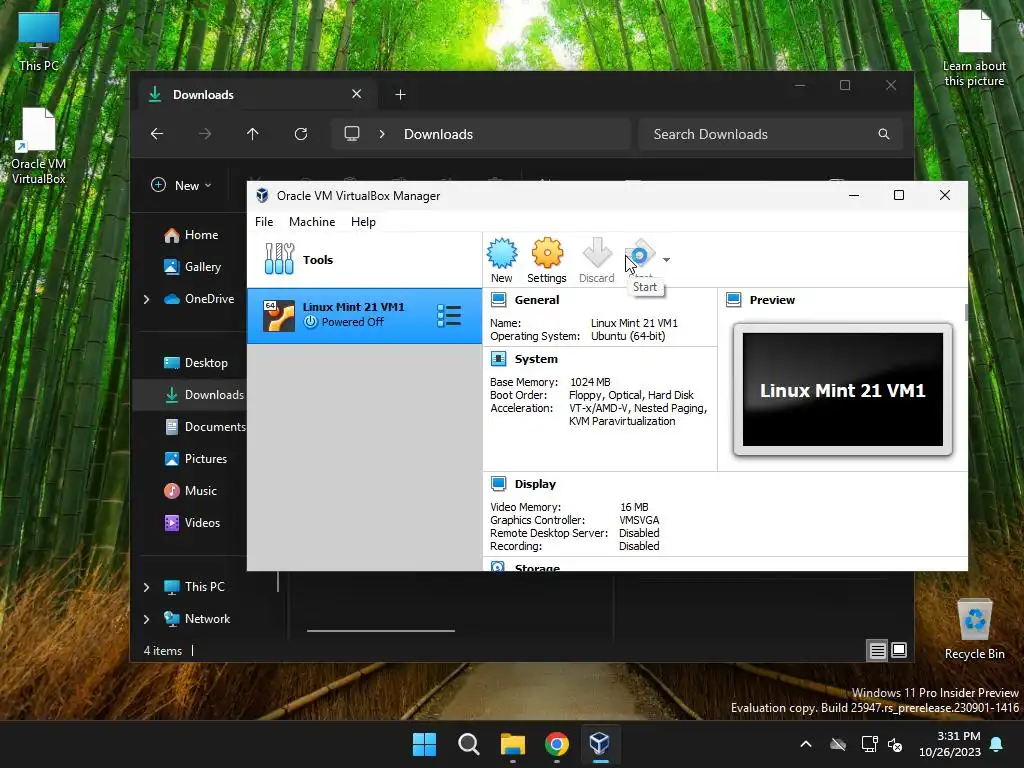Screen dimensions: 1024x768
Task: Click the Storage section header
Action: tap(537, 568)
